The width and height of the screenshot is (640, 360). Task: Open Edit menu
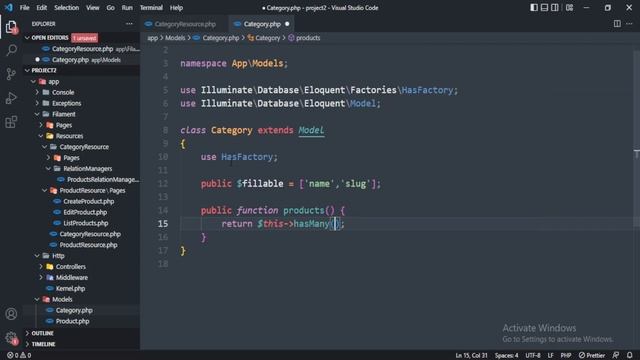tap(42, 8)
